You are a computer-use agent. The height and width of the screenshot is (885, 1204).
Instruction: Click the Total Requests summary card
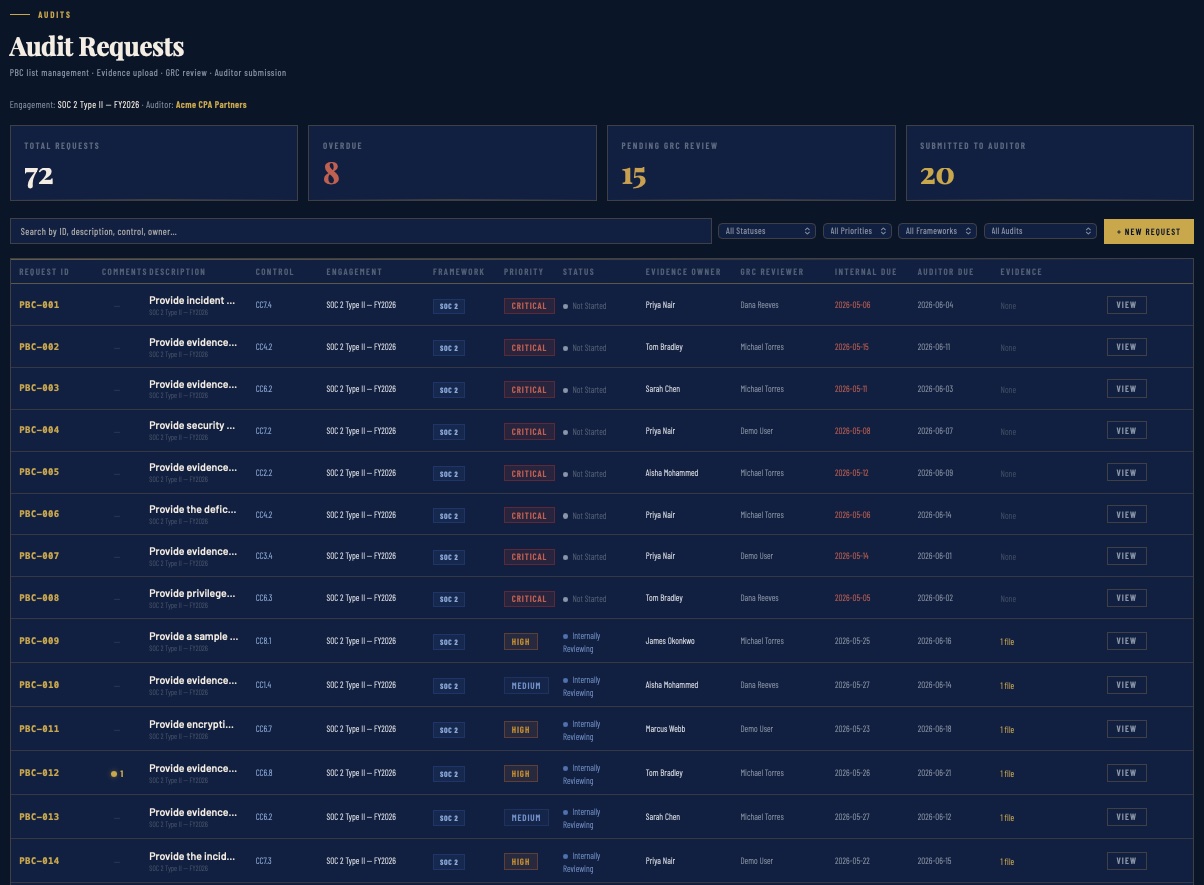pos(154,163)
